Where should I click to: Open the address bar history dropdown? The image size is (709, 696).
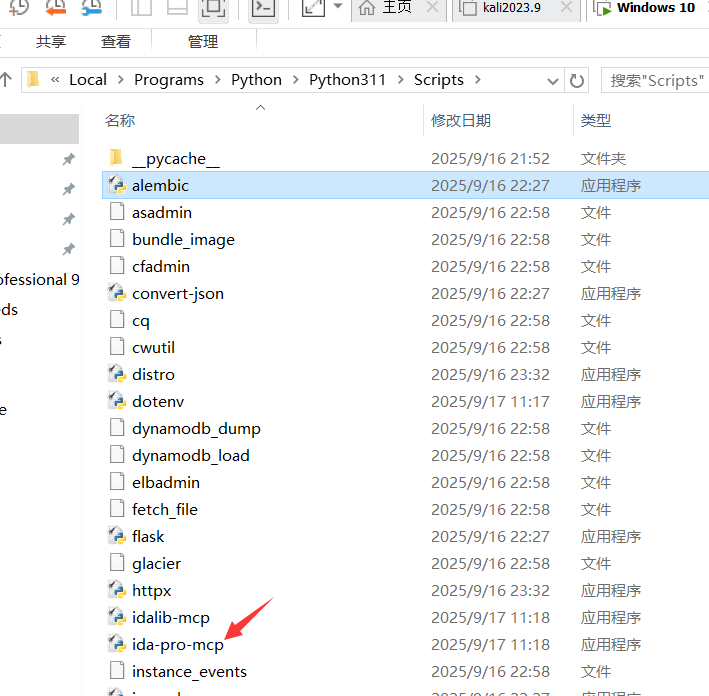pyautogui.click(x=553, y=80)
